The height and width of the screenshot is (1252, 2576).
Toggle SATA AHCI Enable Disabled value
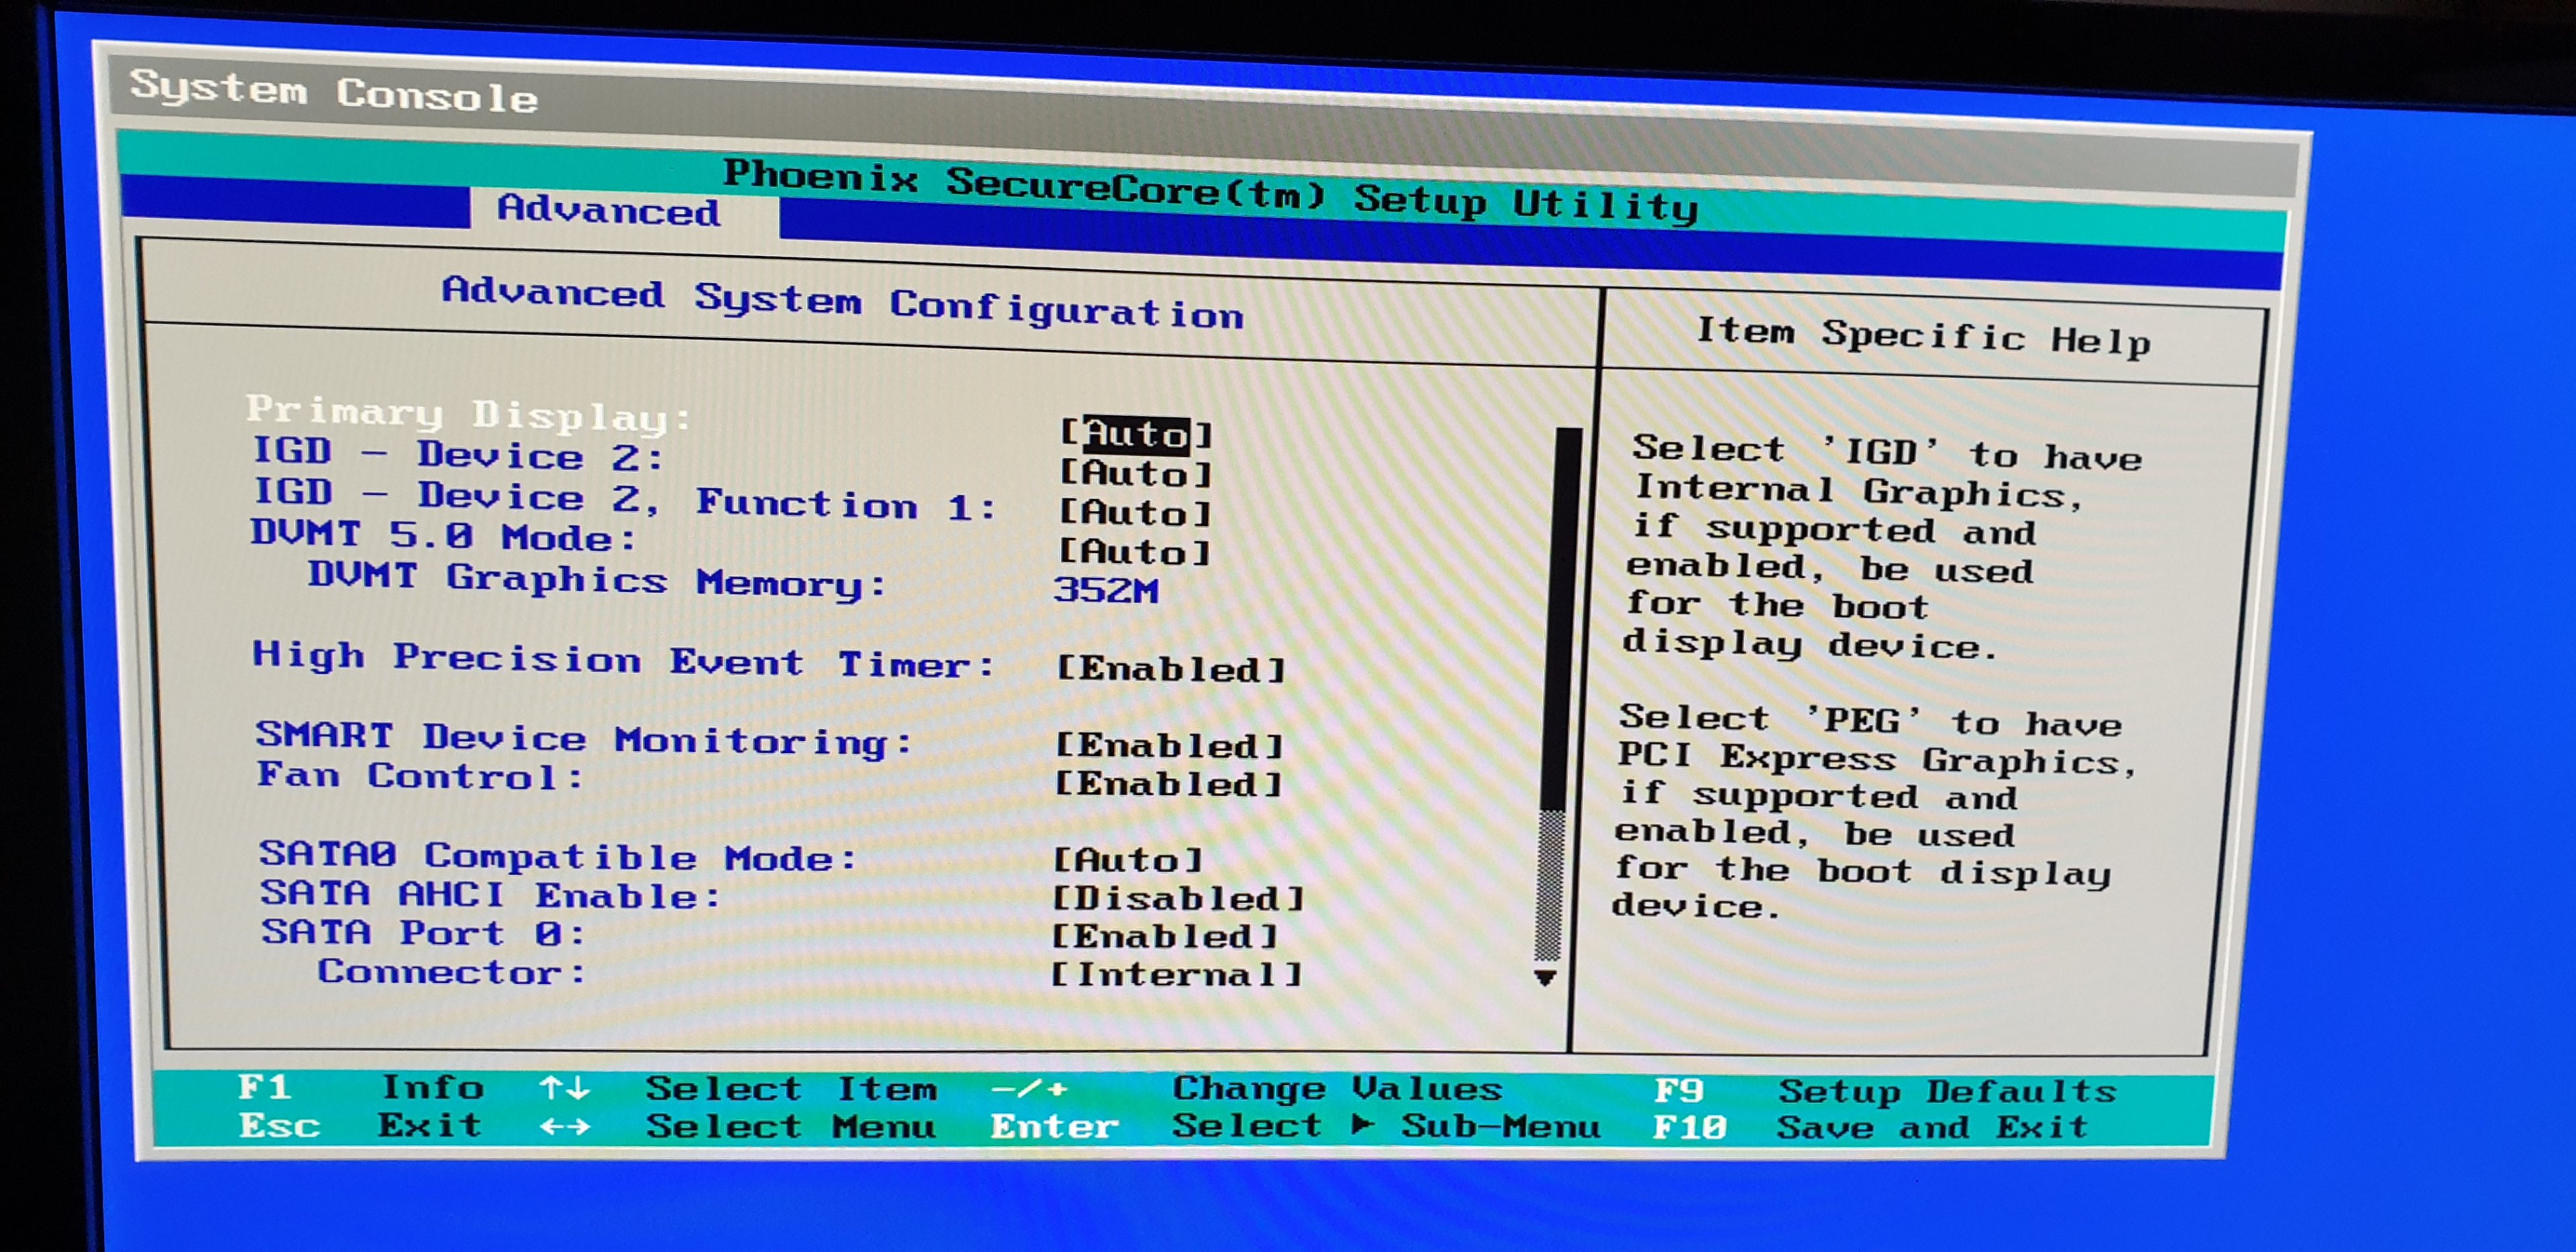point(1178,898)
